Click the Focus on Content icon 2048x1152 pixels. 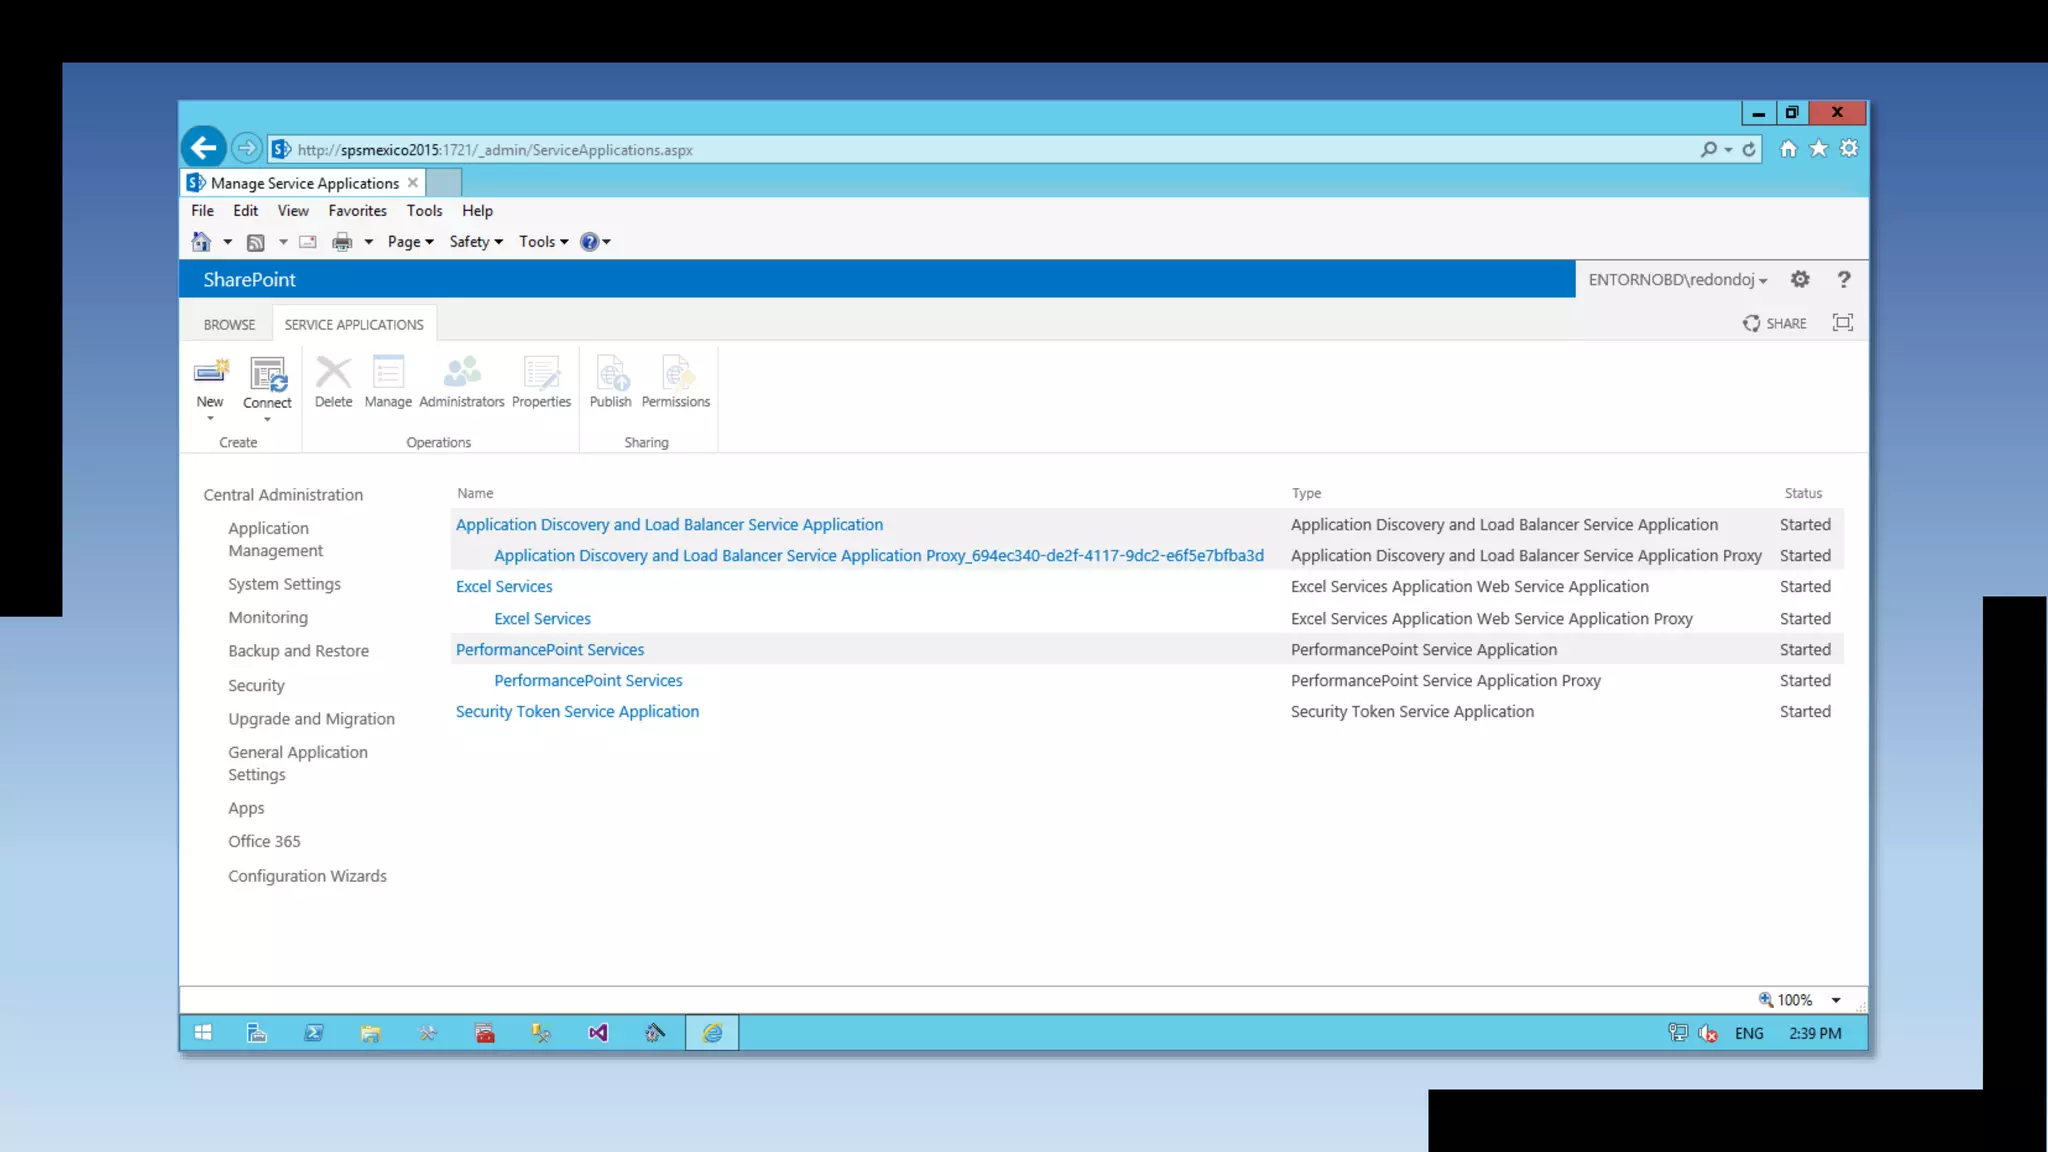(x=1842, y=323)
